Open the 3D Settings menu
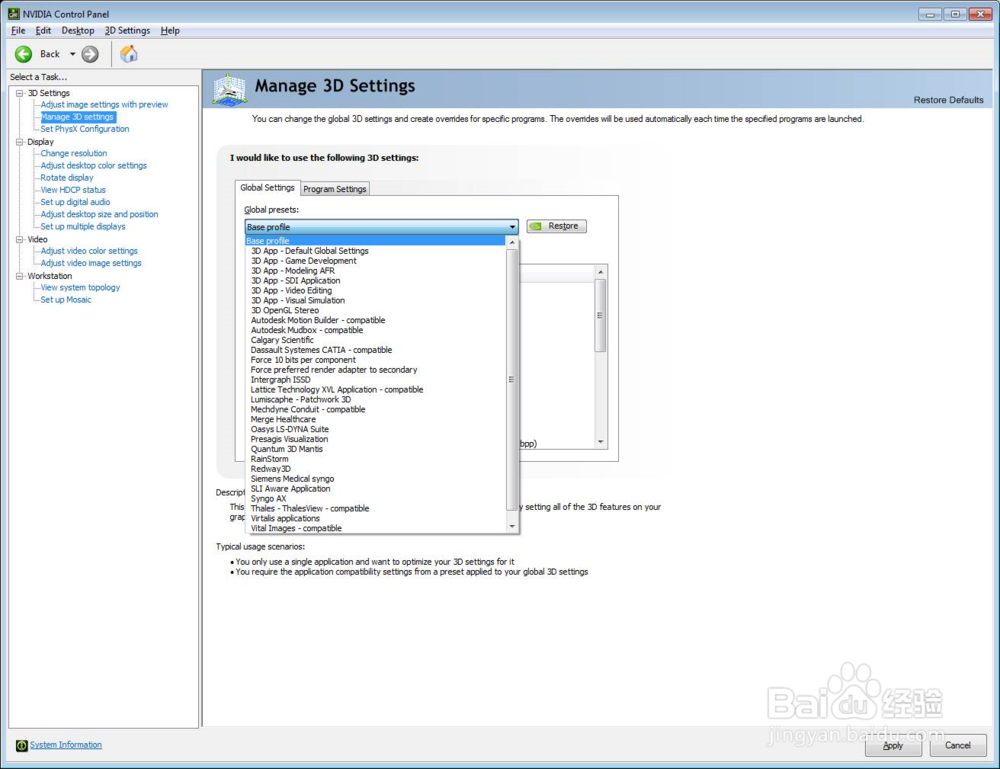 click(127, 30)
